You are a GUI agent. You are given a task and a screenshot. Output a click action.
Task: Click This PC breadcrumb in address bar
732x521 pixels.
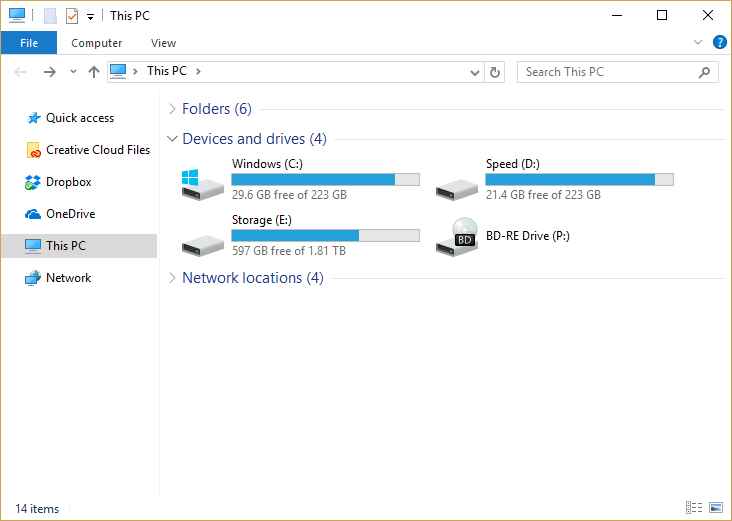point(167,71)
